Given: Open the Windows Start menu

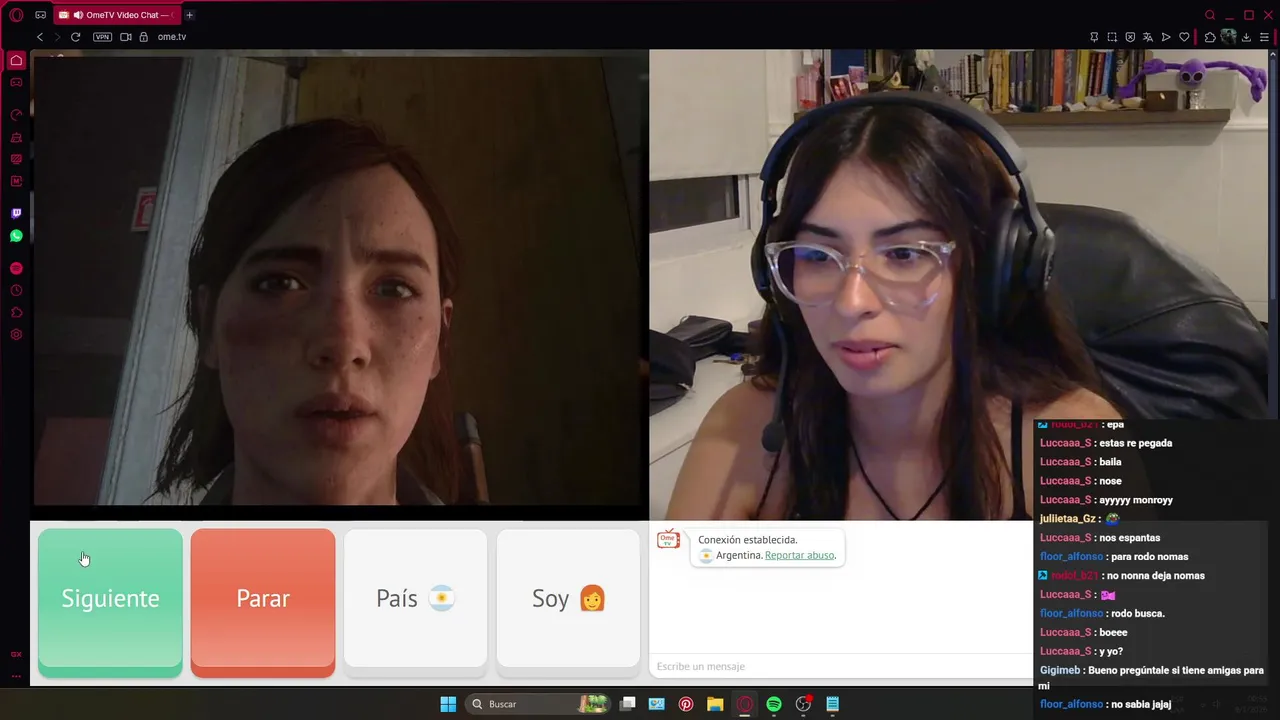Looking at the screenshot, I should tap(448, 704).
